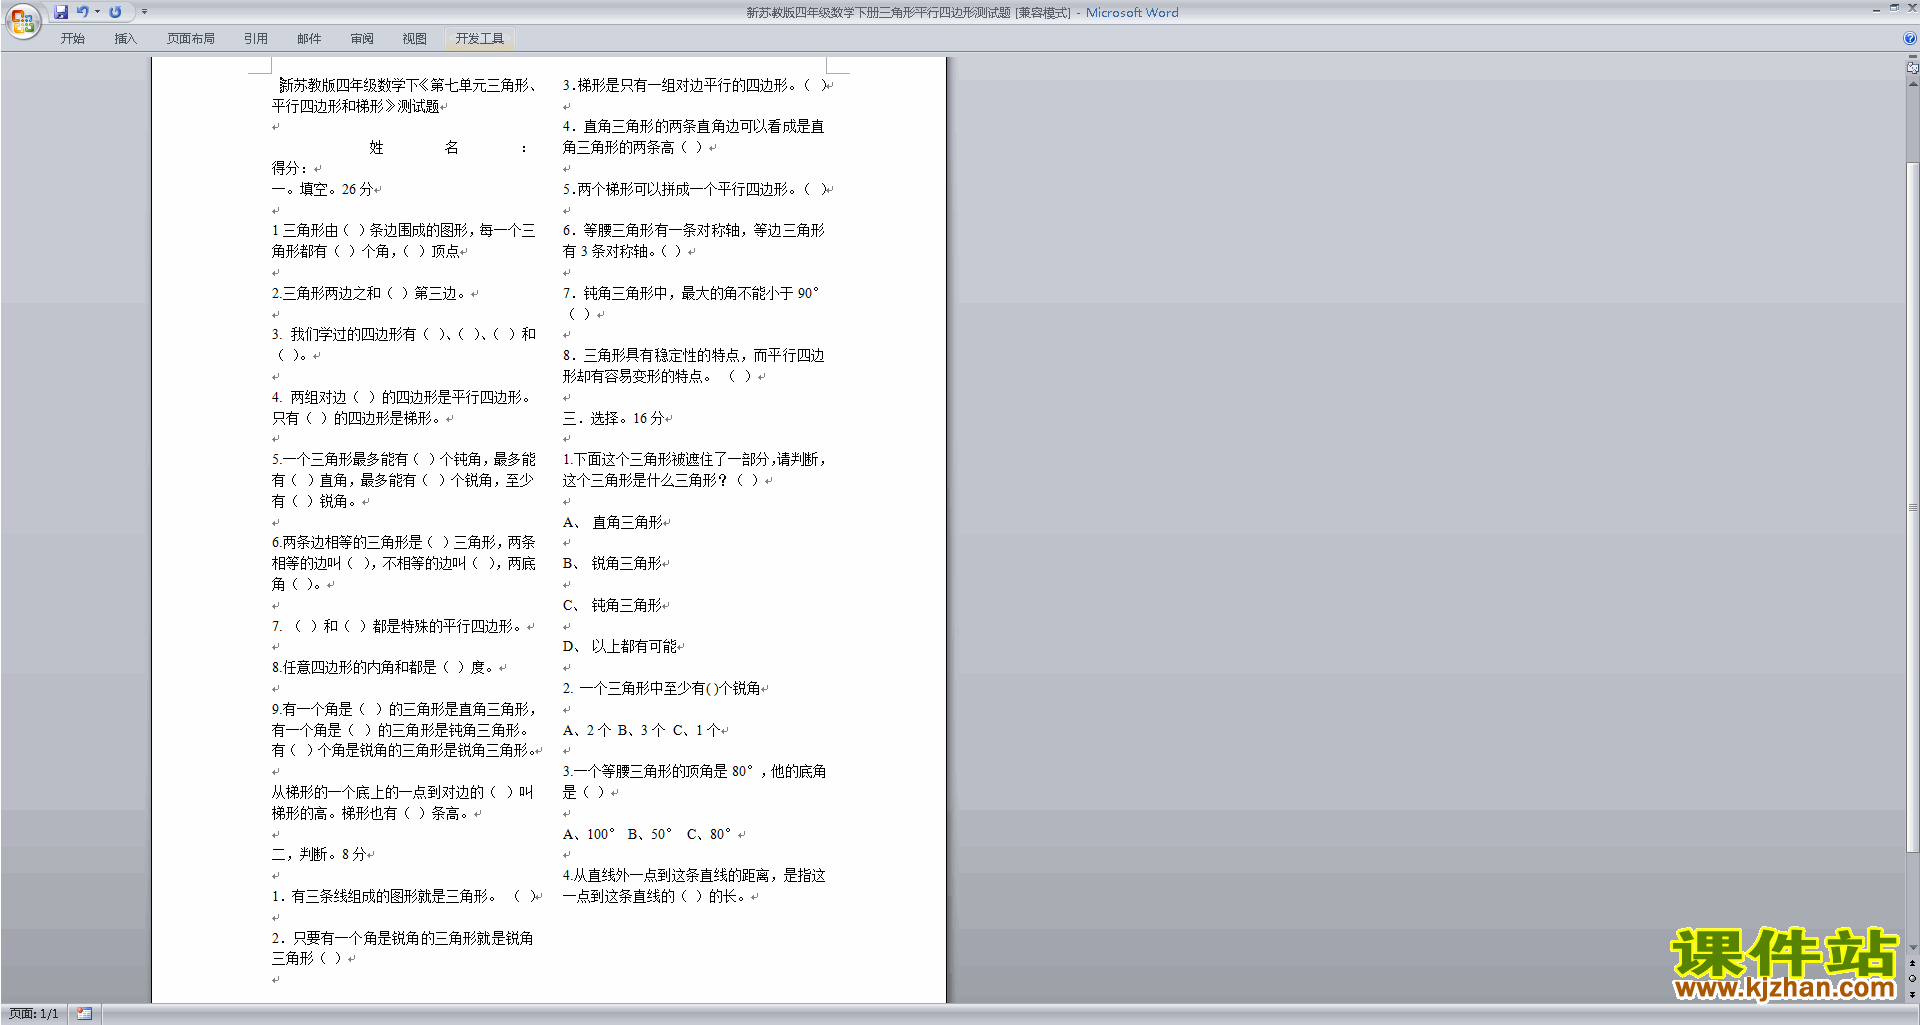Click the line 8.任意四边形的内角和都是（ ）度
This screenshot has width=1920, height=1025.
click(383, 667)
